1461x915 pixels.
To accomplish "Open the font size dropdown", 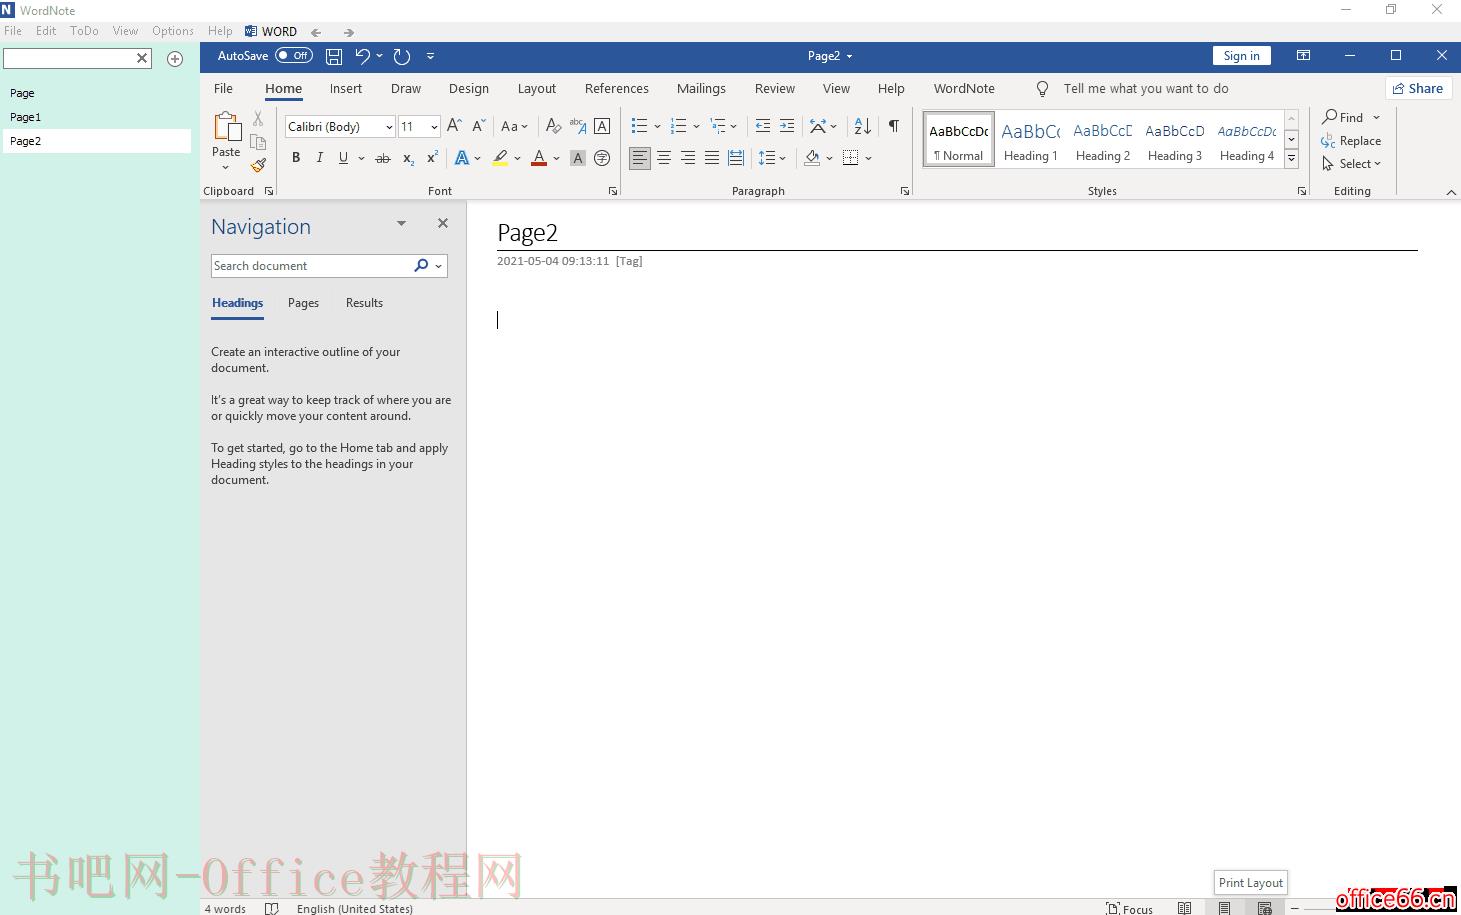I will click(x=434, y=127).
